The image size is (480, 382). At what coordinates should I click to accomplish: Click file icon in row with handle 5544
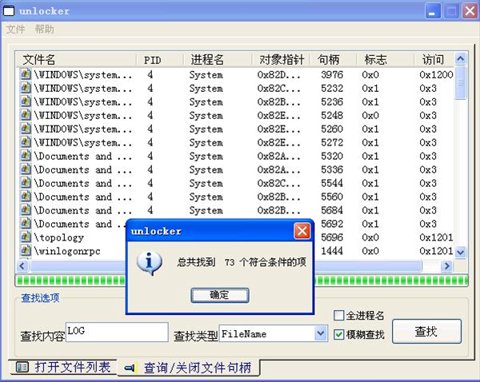25,183
